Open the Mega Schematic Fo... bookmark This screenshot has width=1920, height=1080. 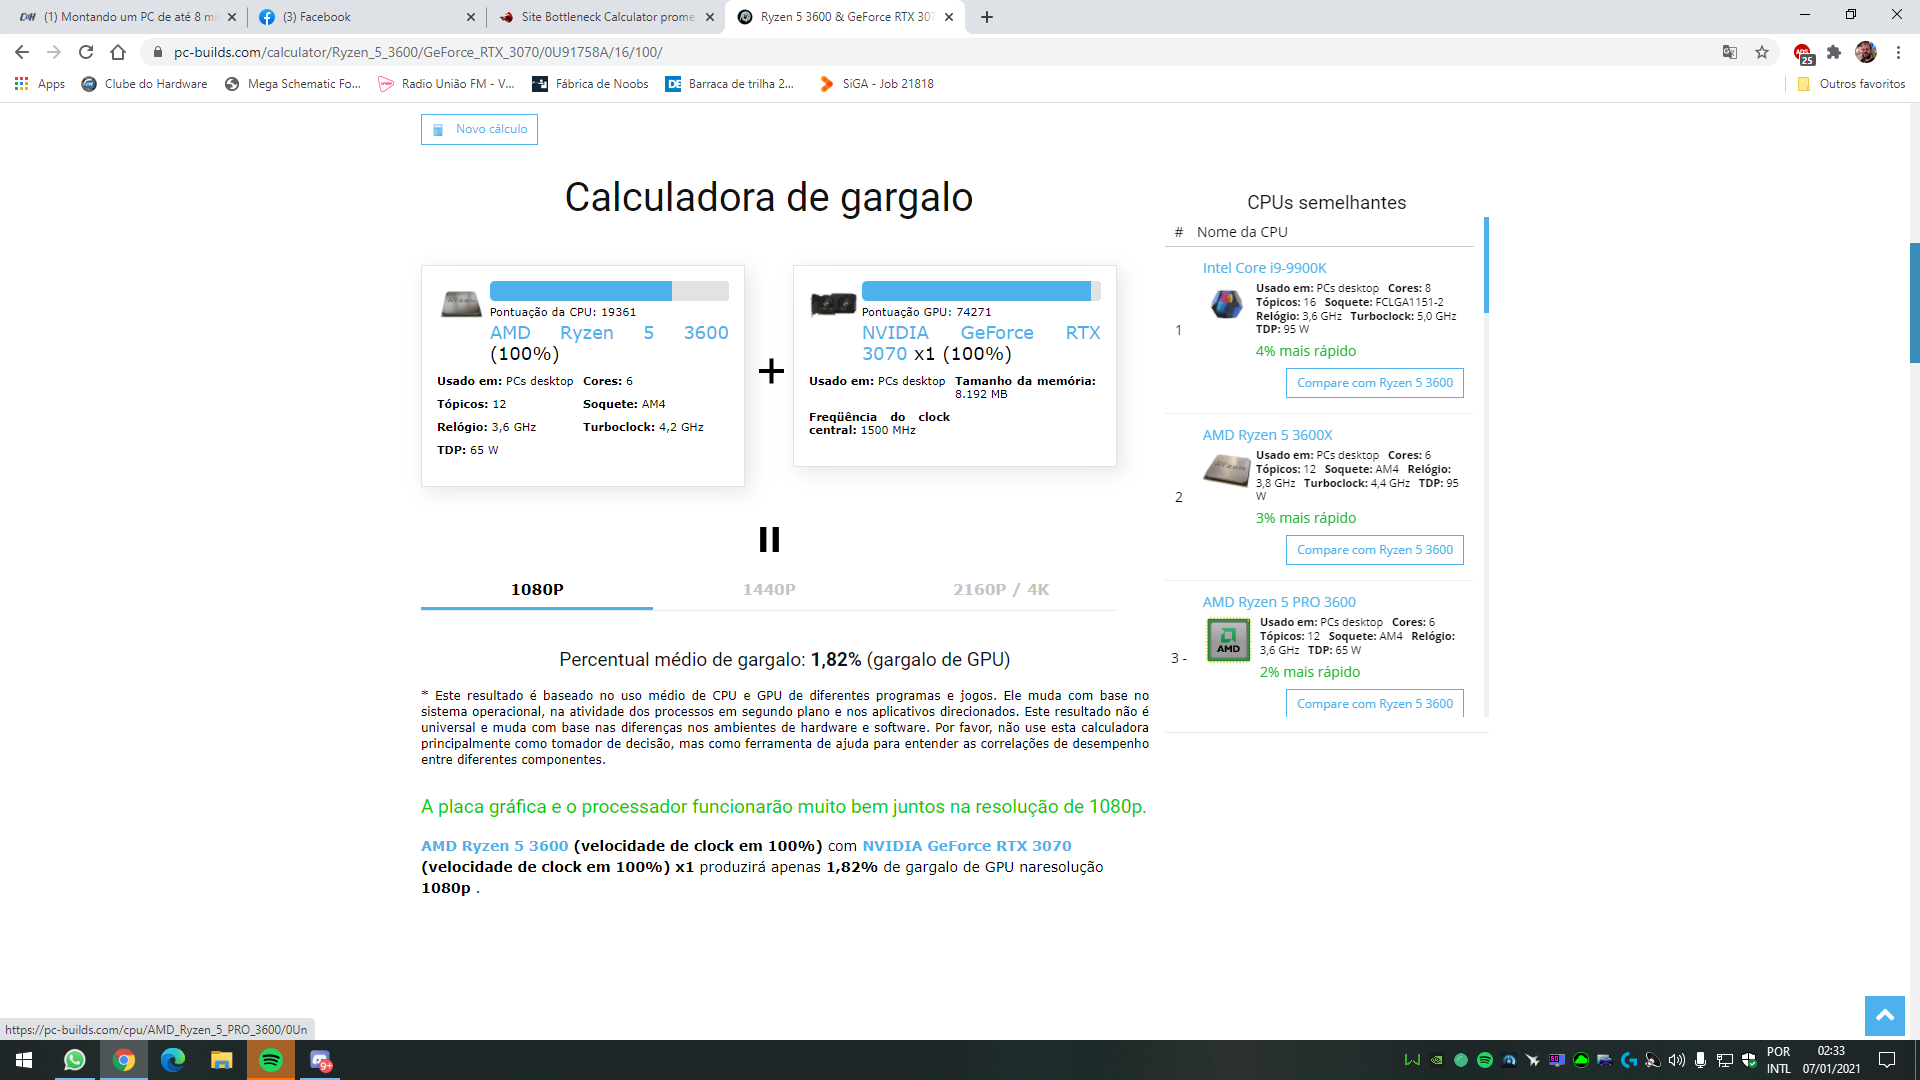[x=292, y=84]
